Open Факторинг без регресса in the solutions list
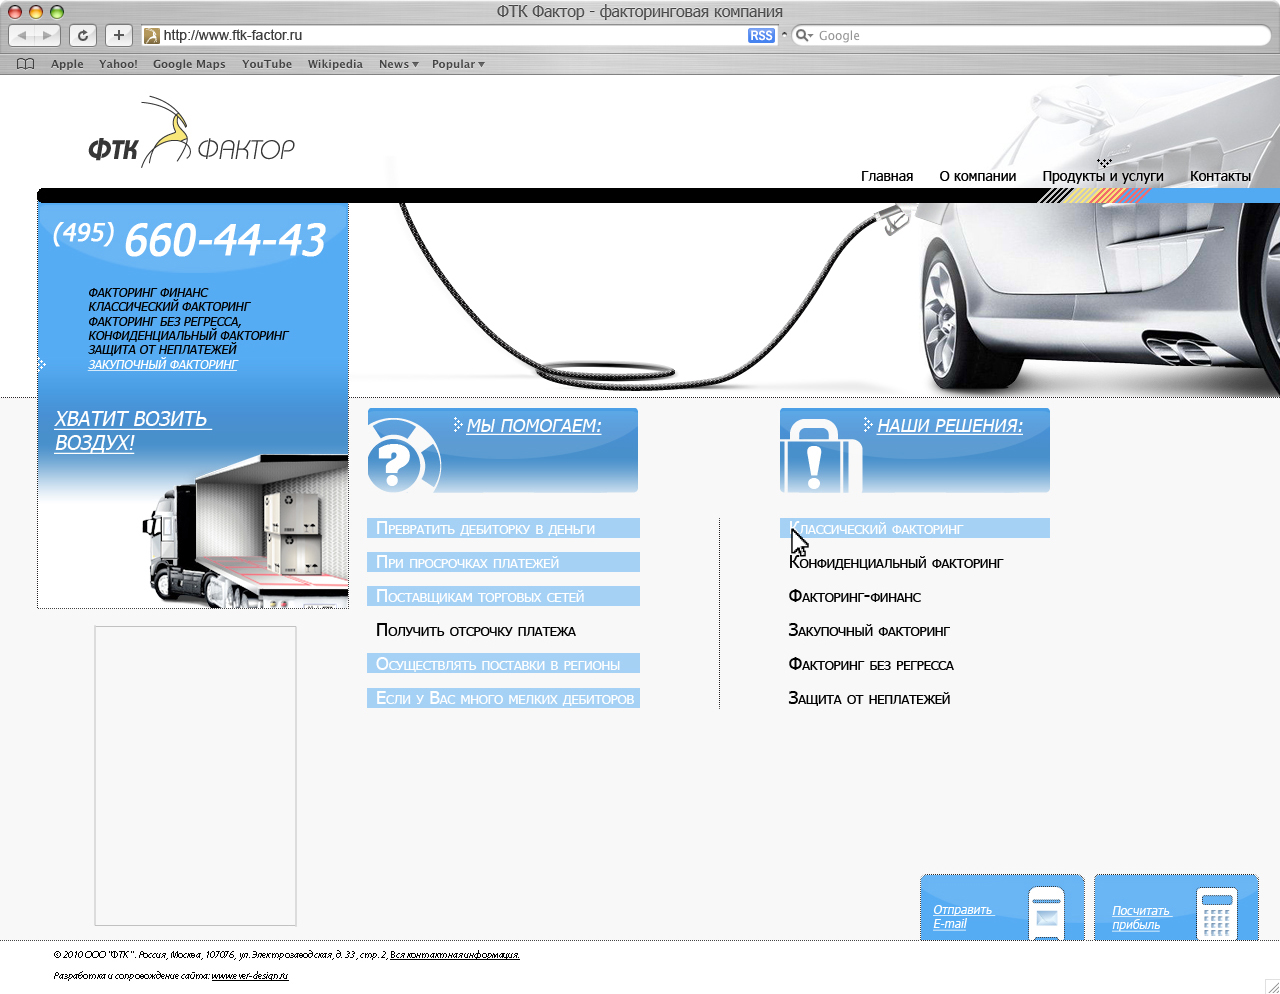Image resolution: width=1280 pixels, height=994 pixels. (x=871, y=665)
